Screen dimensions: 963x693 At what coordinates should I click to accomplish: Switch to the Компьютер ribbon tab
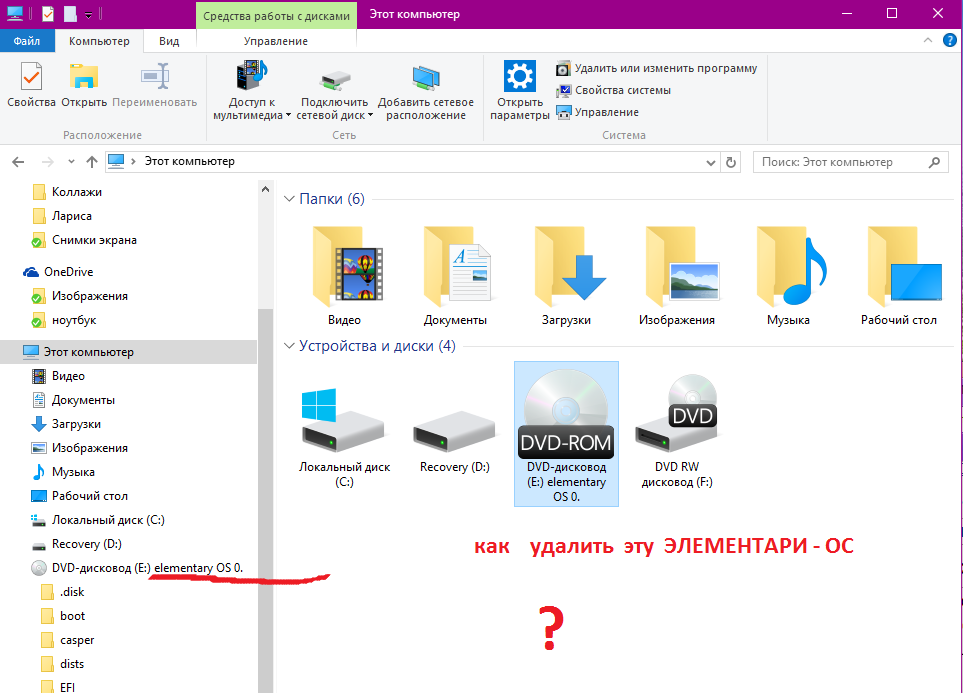pos(99,41)
